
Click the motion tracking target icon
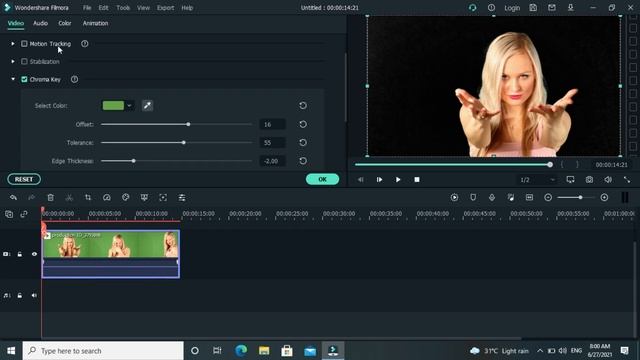pos(163,198)
